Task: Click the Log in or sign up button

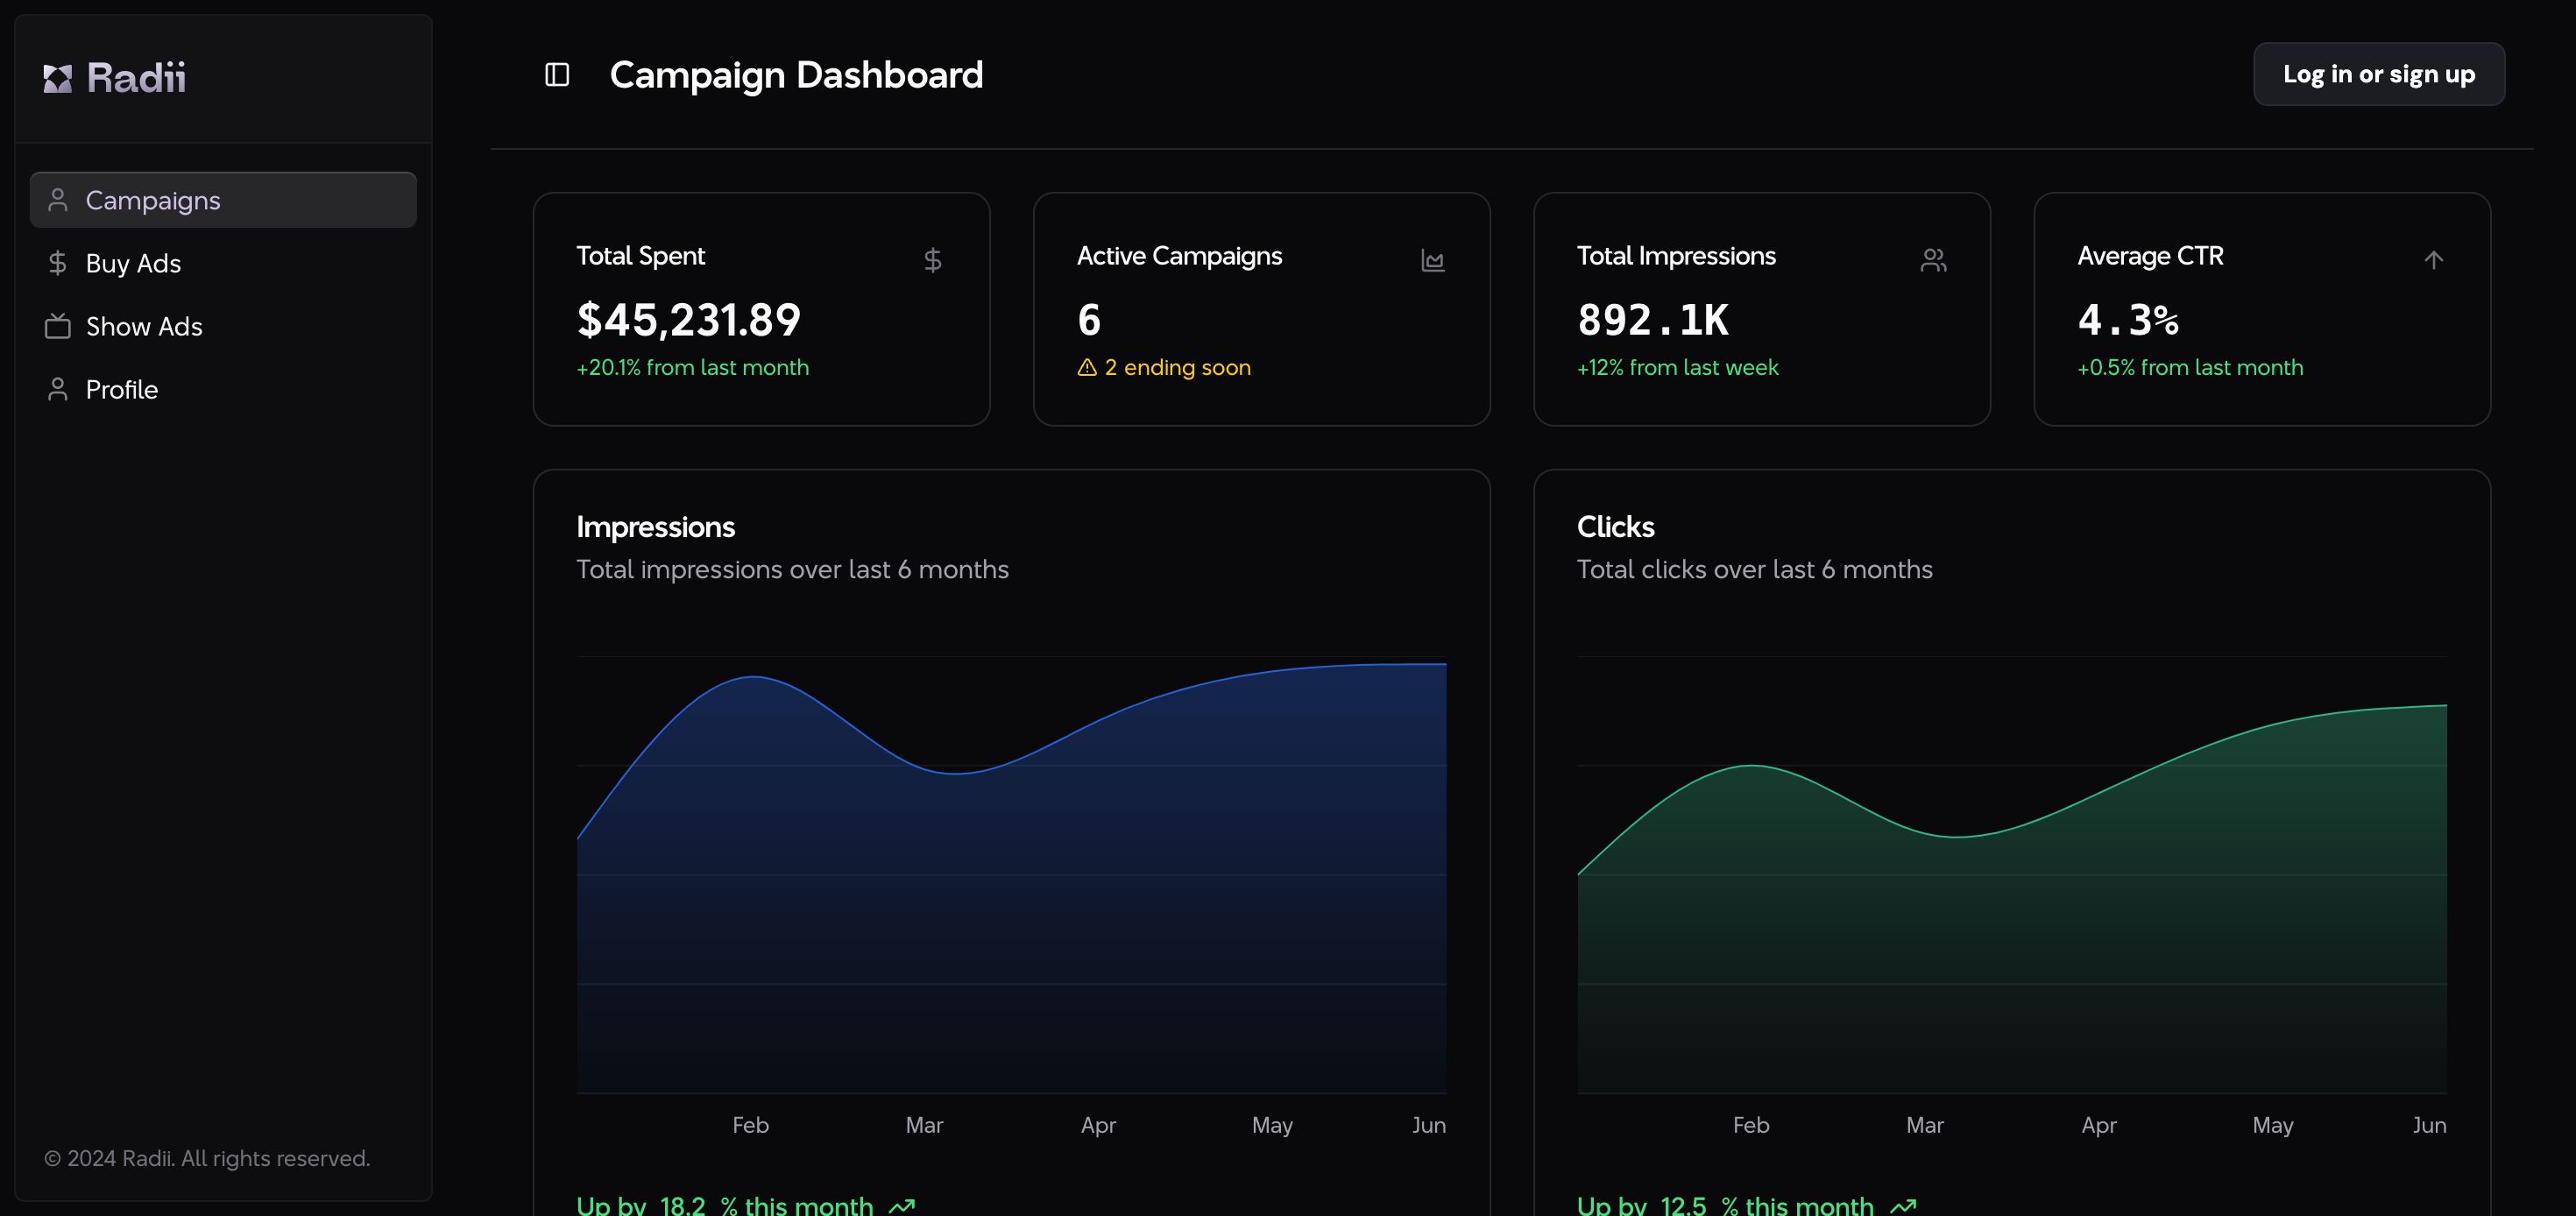Action: (2379, 74)
